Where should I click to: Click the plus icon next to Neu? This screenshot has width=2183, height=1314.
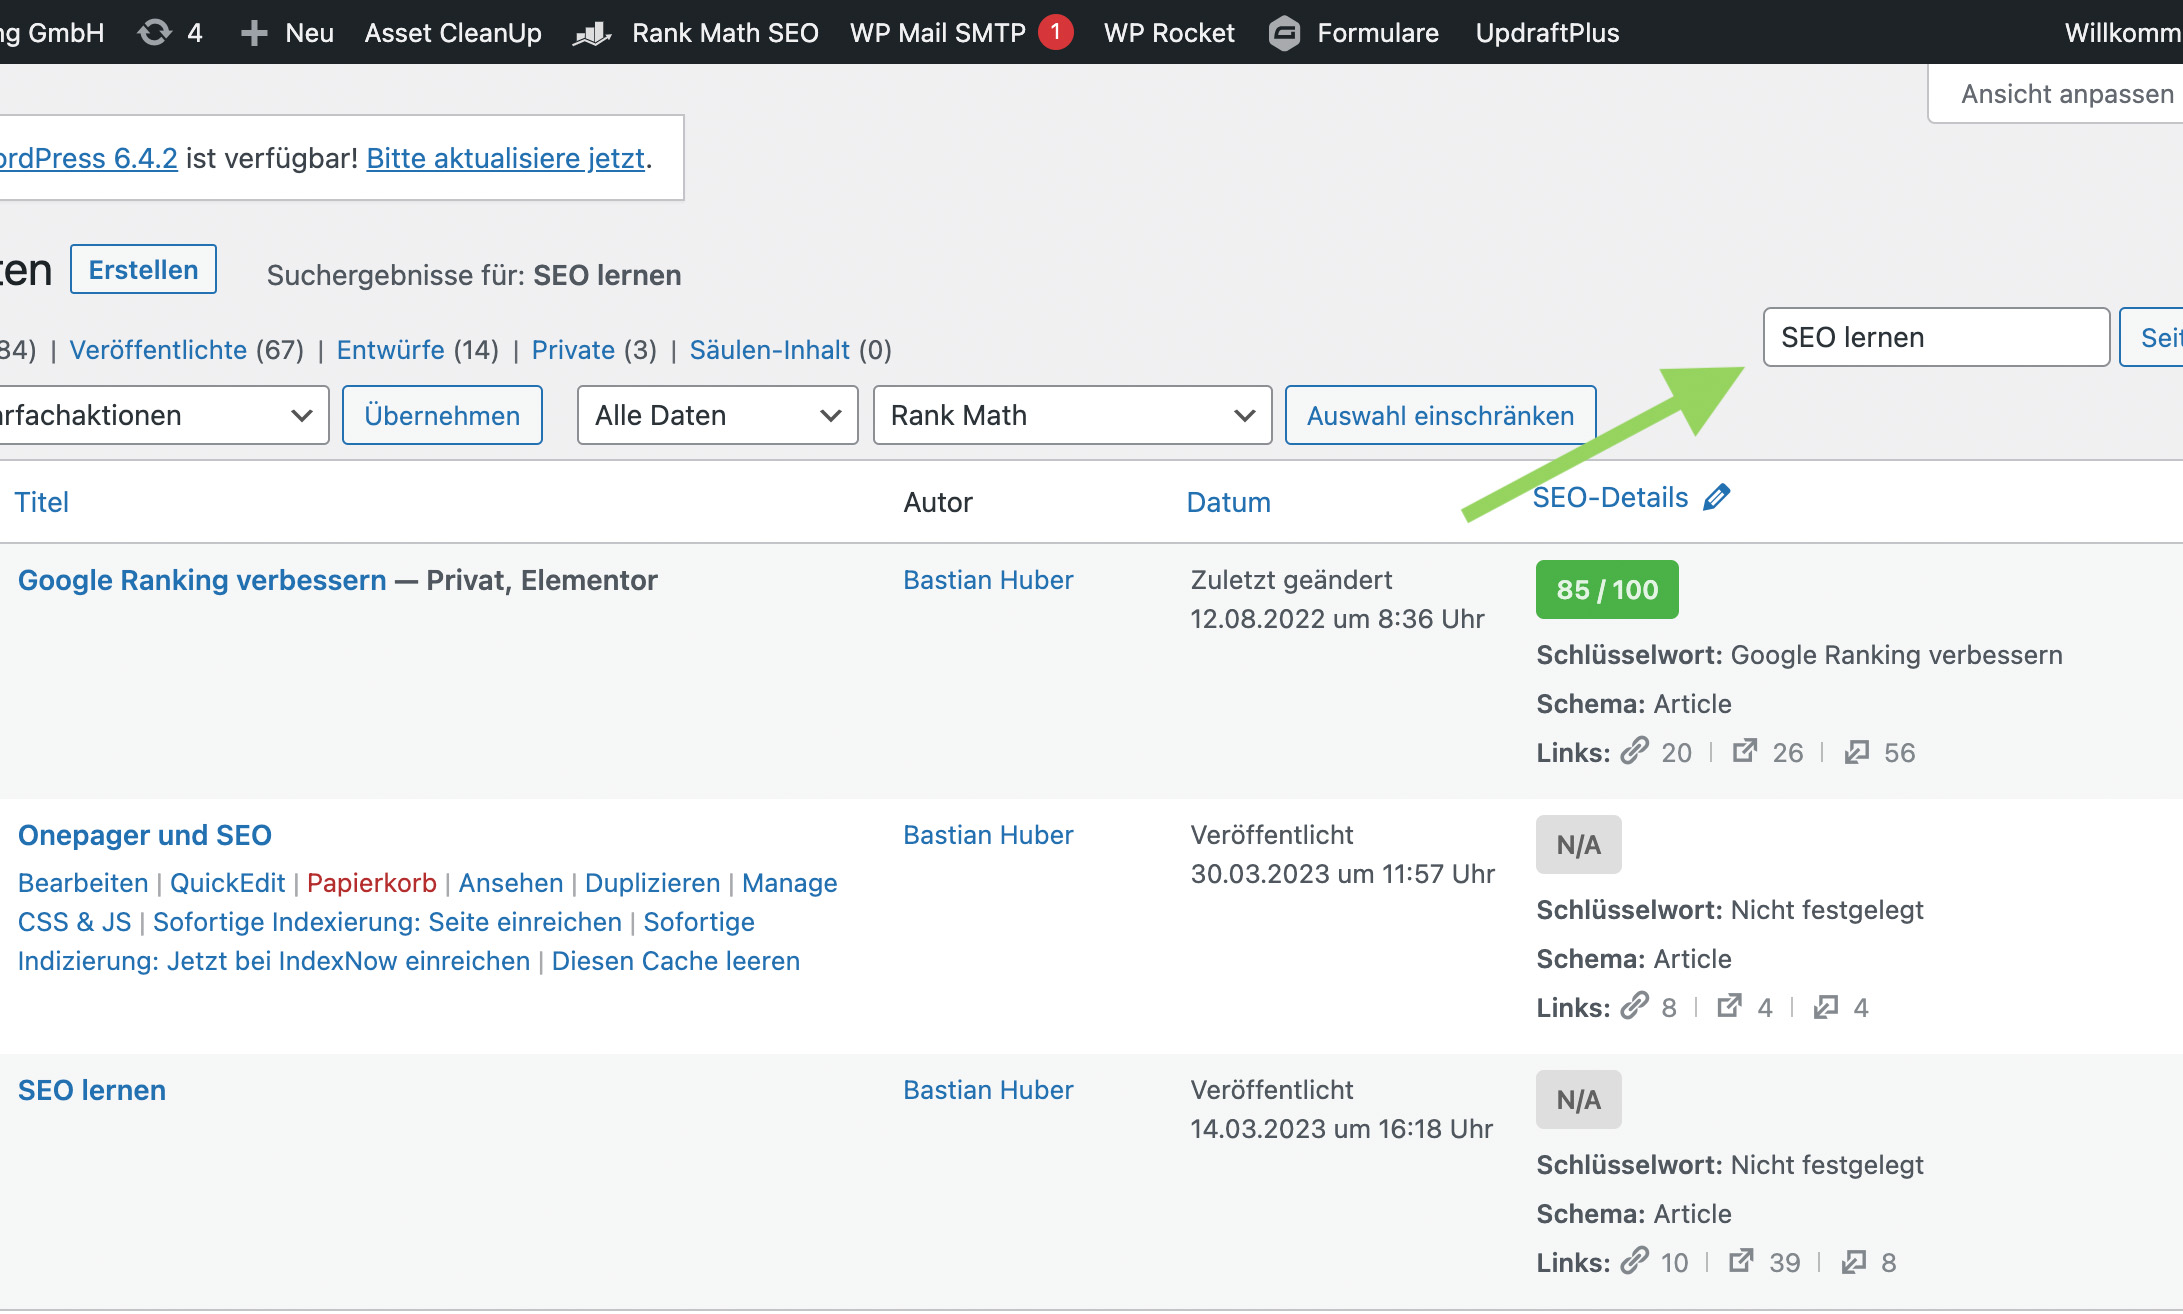pos(254,33)
